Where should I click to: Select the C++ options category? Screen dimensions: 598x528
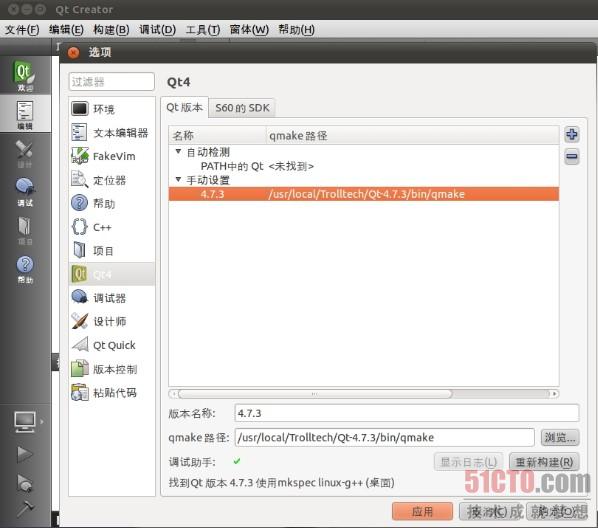pos(112,227)
